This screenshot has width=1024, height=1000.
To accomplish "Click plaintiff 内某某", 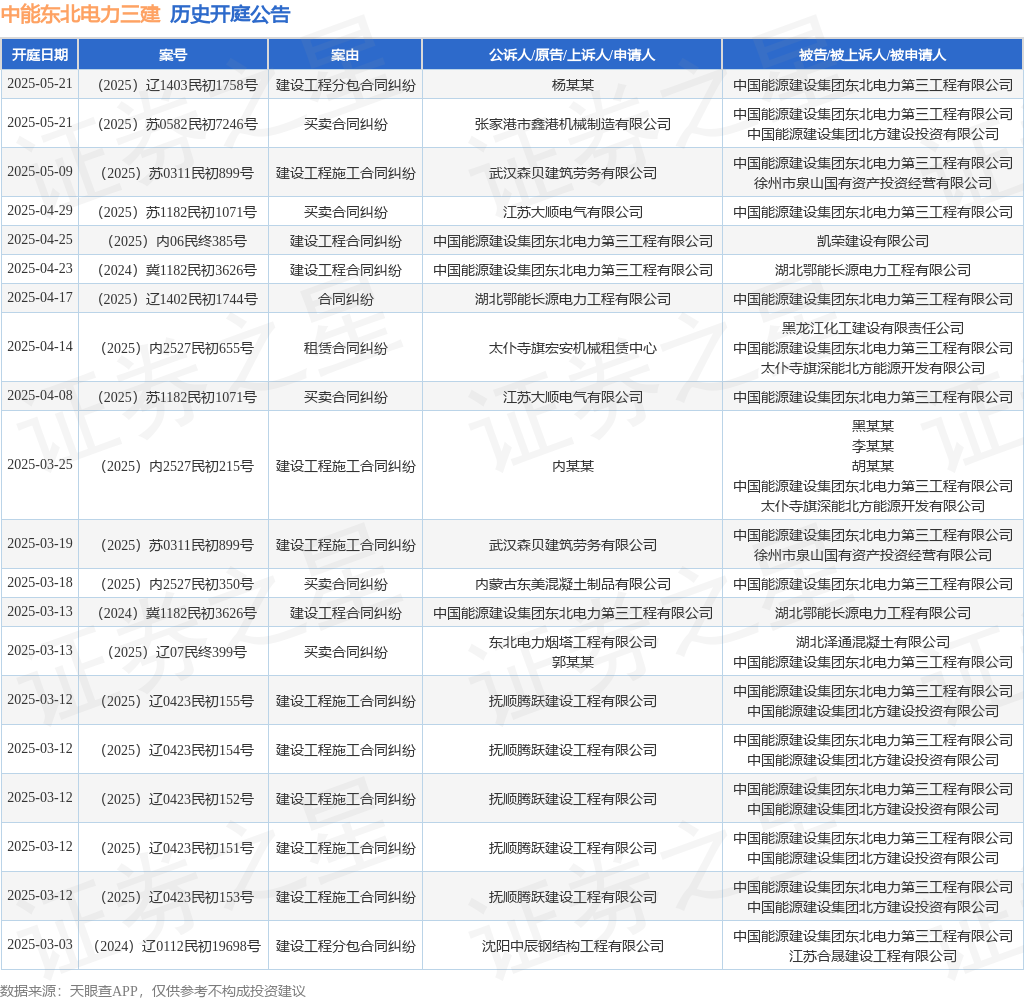I will tap(573, 466).
